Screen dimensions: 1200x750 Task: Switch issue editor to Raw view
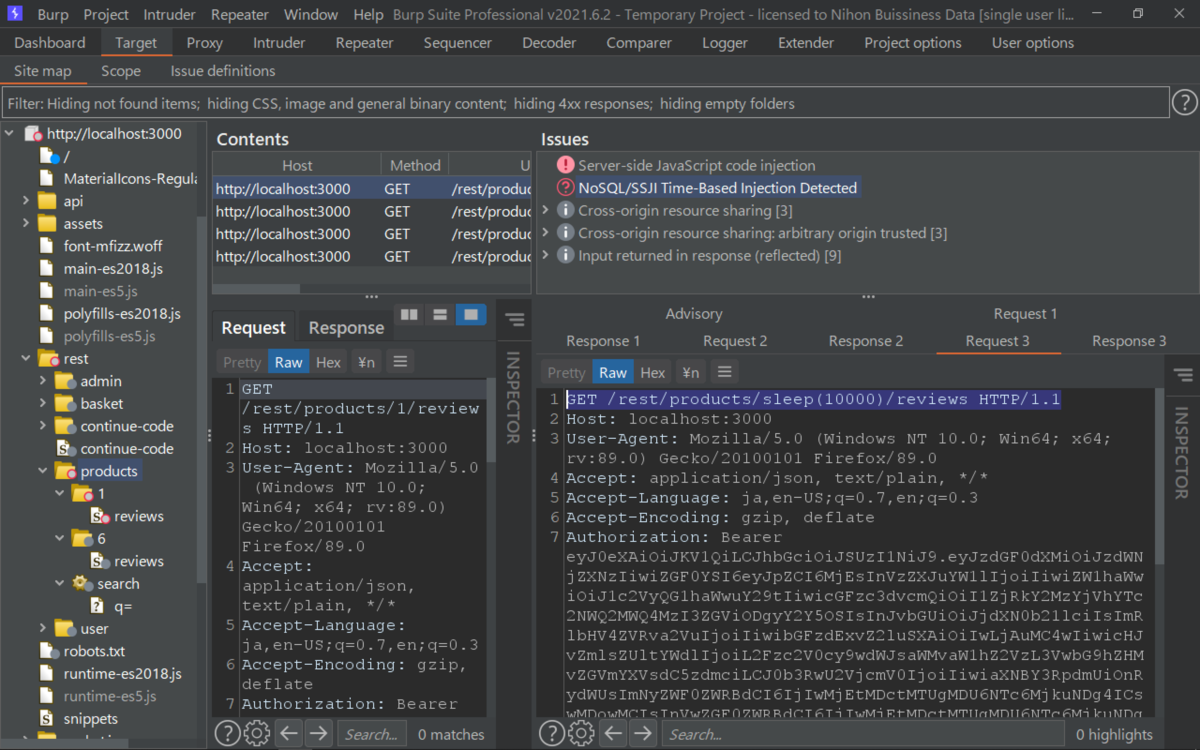coord(613,372)
